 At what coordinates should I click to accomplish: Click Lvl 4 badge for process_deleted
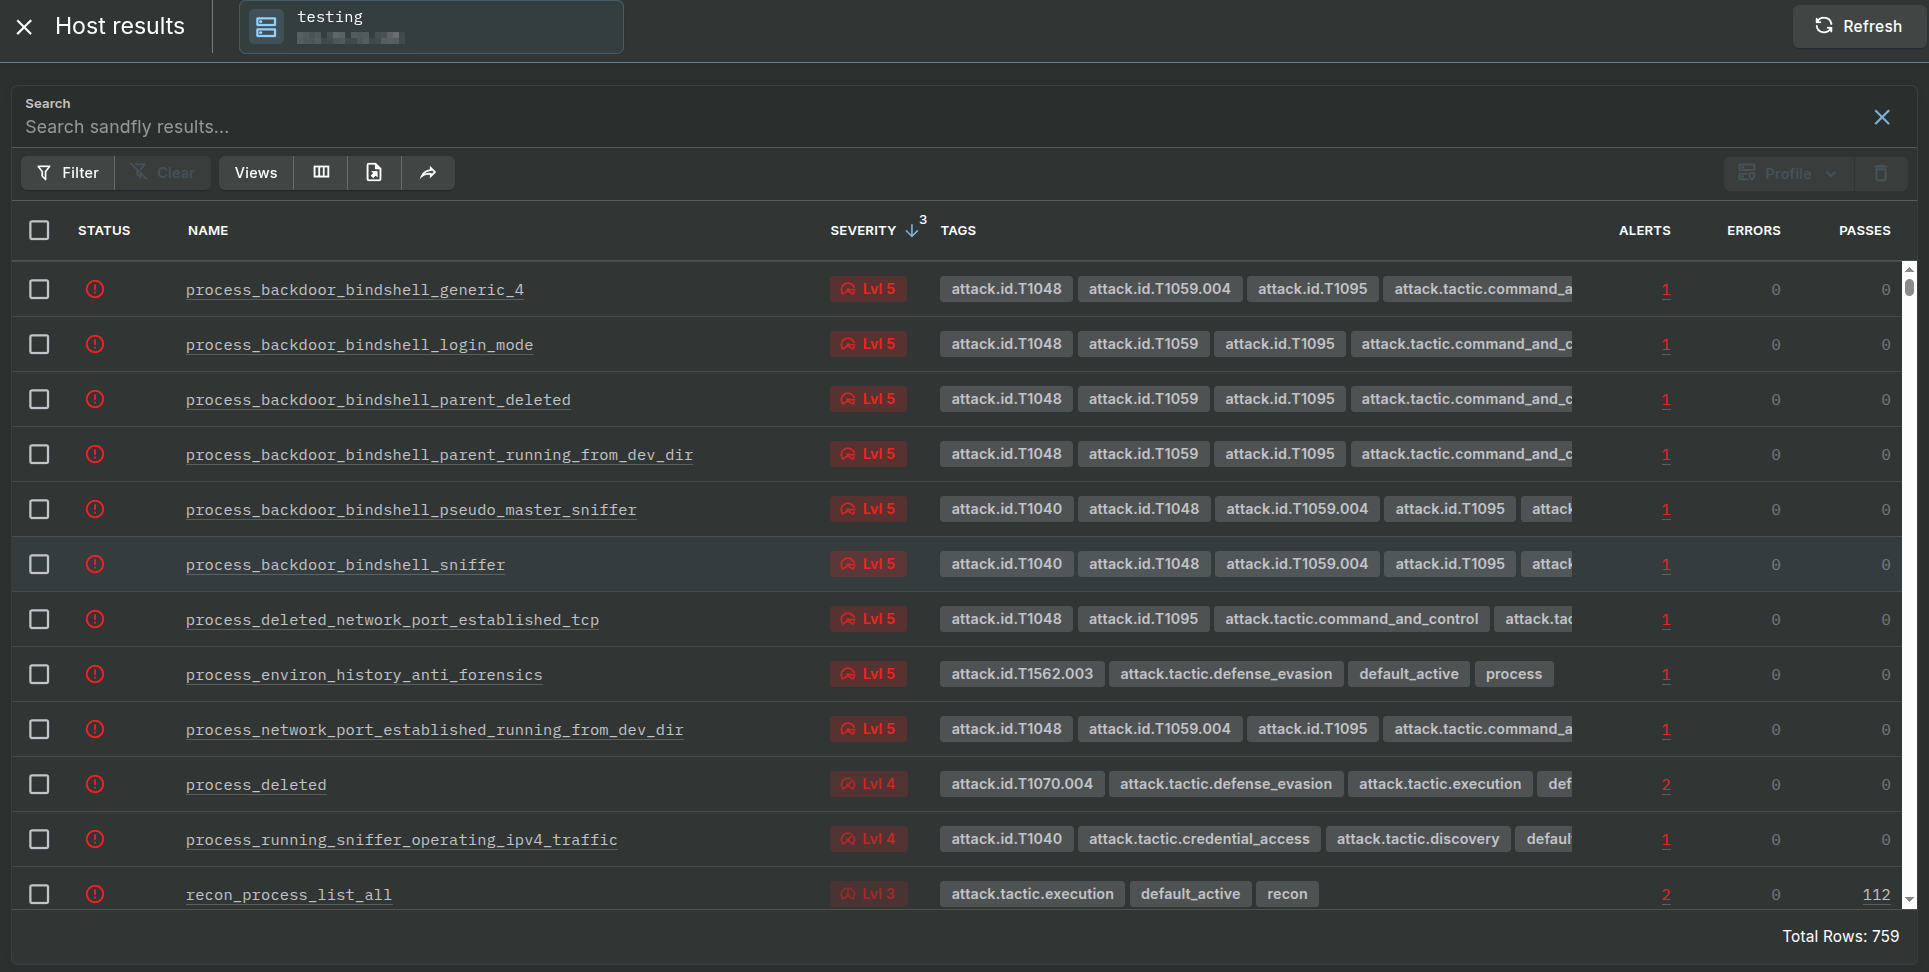pos(868,784)
